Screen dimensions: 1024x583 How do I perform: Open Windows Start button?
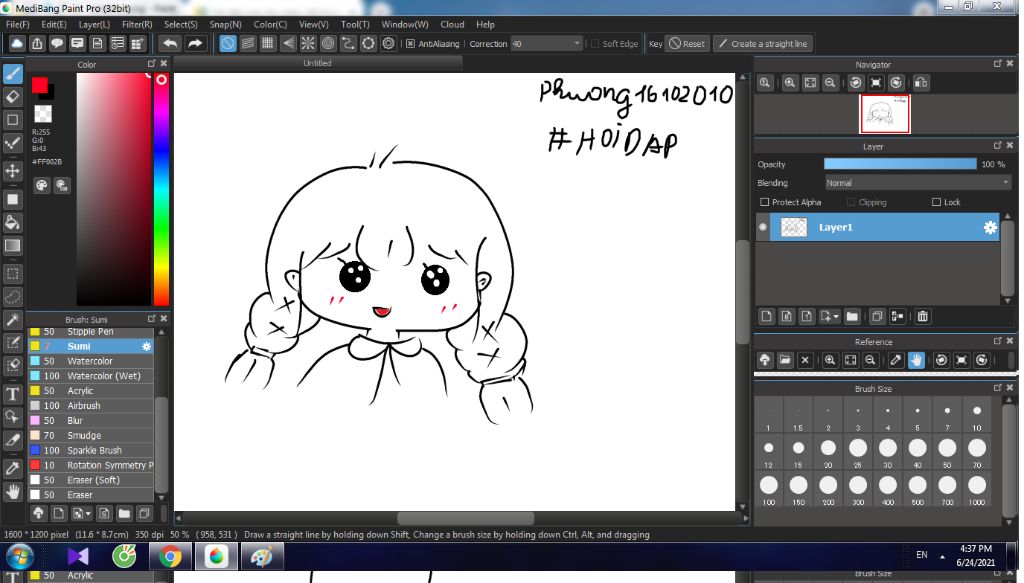coord(18,557)
